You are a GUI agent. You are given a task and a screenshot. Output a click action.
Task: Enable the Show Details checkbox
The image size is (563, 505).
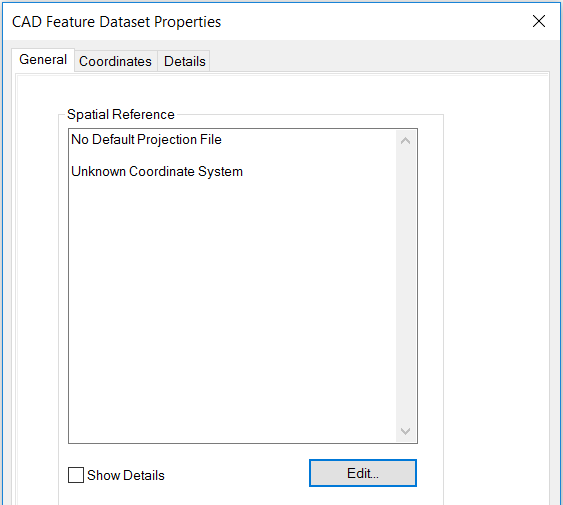pos(76,475)
